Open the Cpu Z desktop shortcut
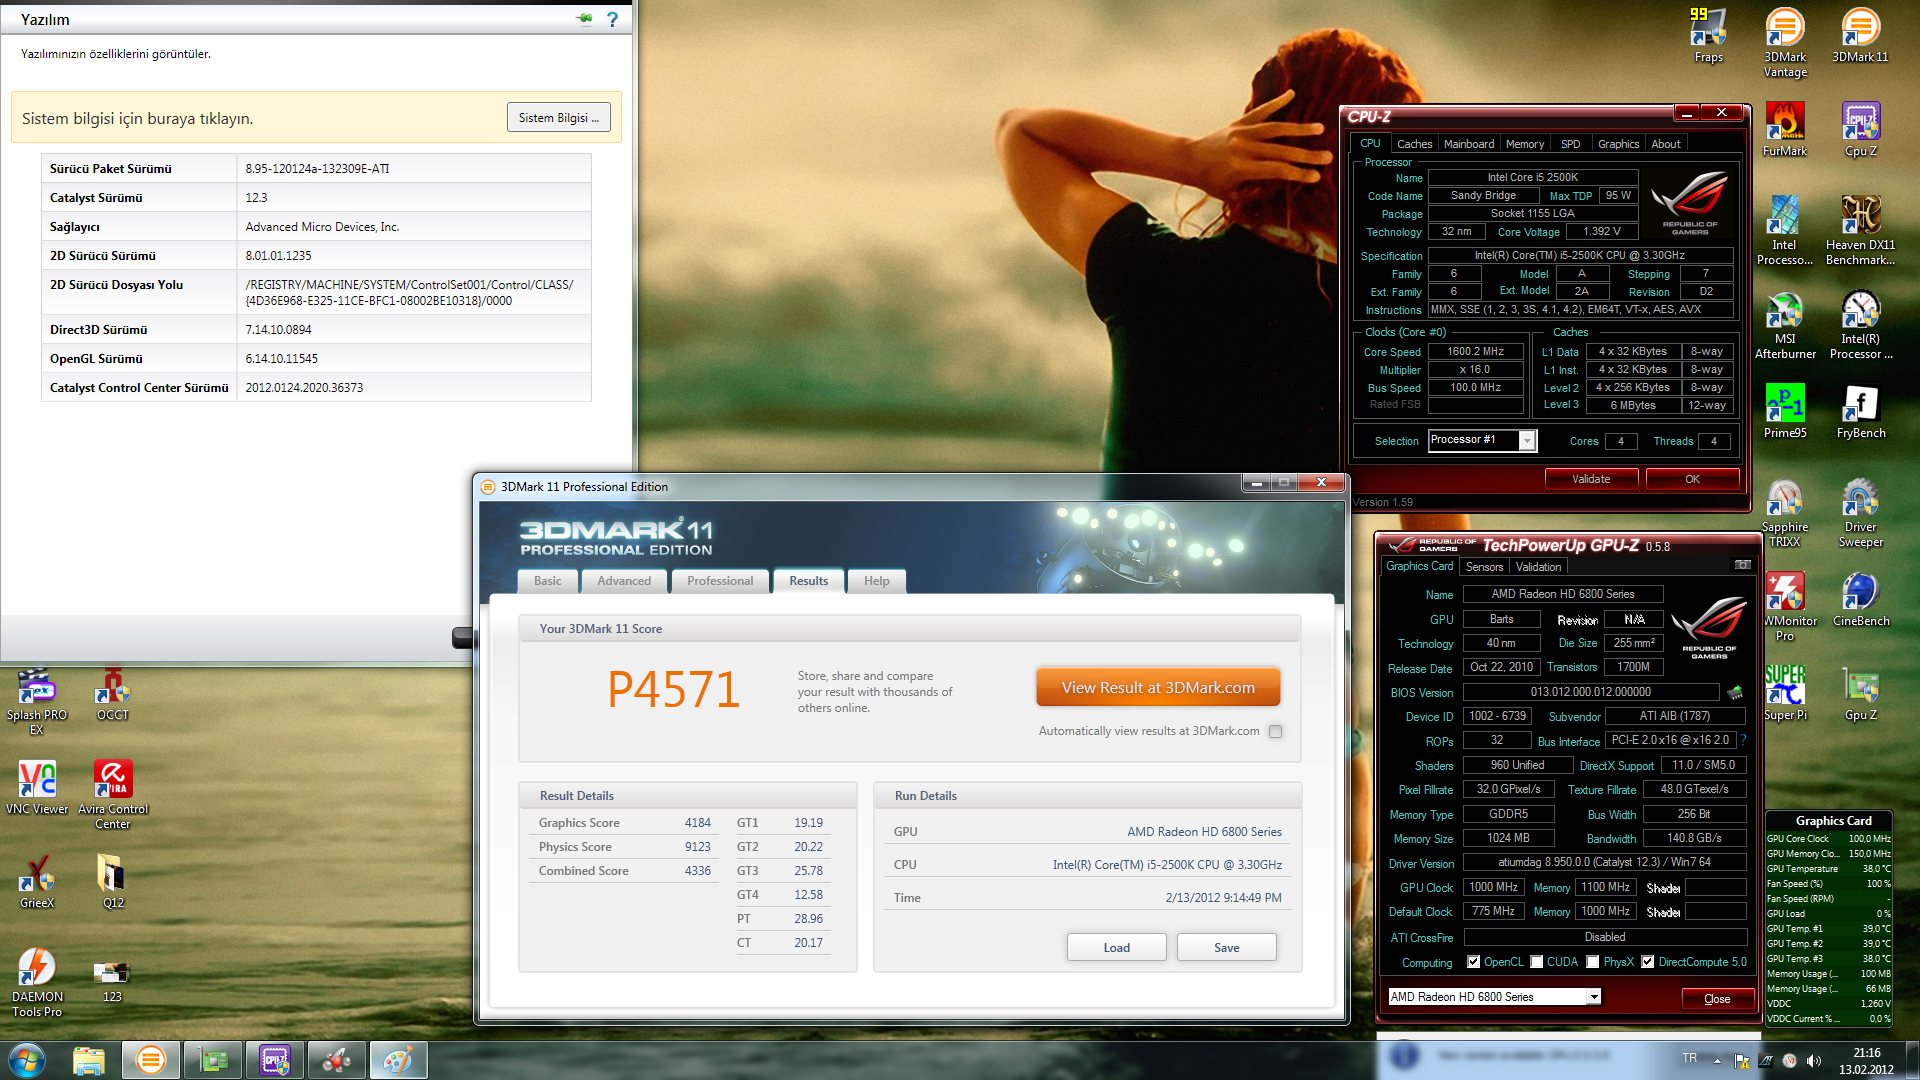This screenshot has height=1080, width=1920. tap(1860, 130)
